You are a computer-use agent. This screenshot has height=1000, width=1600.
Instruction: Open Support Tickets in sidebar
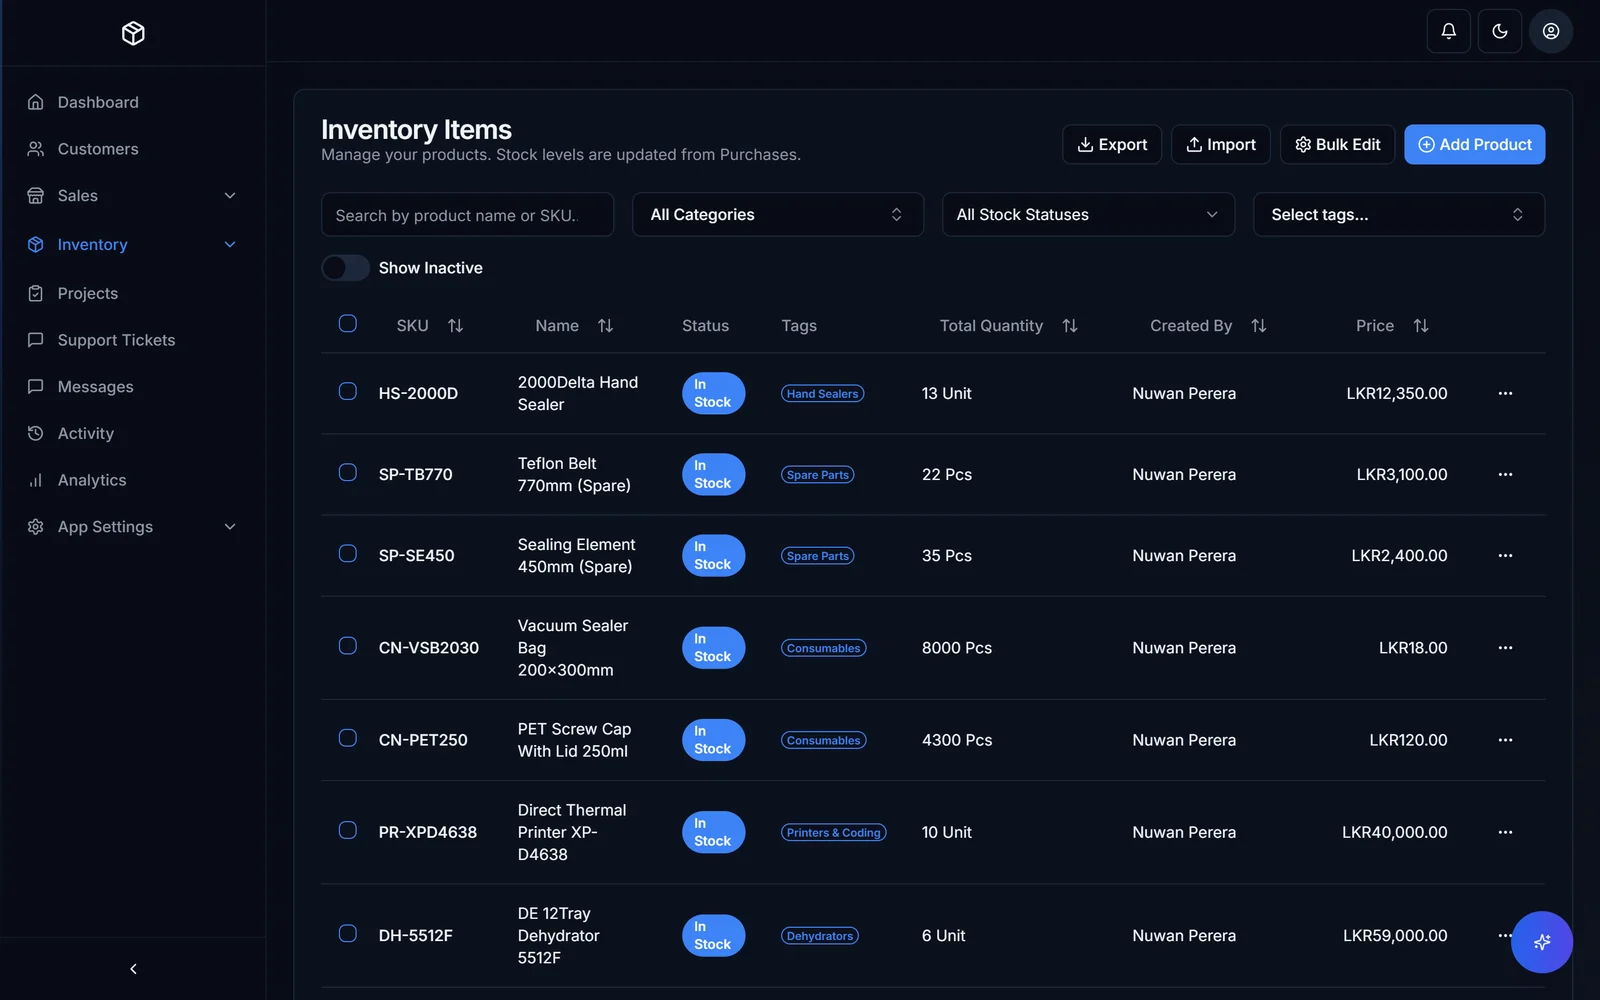coord(133,340)
